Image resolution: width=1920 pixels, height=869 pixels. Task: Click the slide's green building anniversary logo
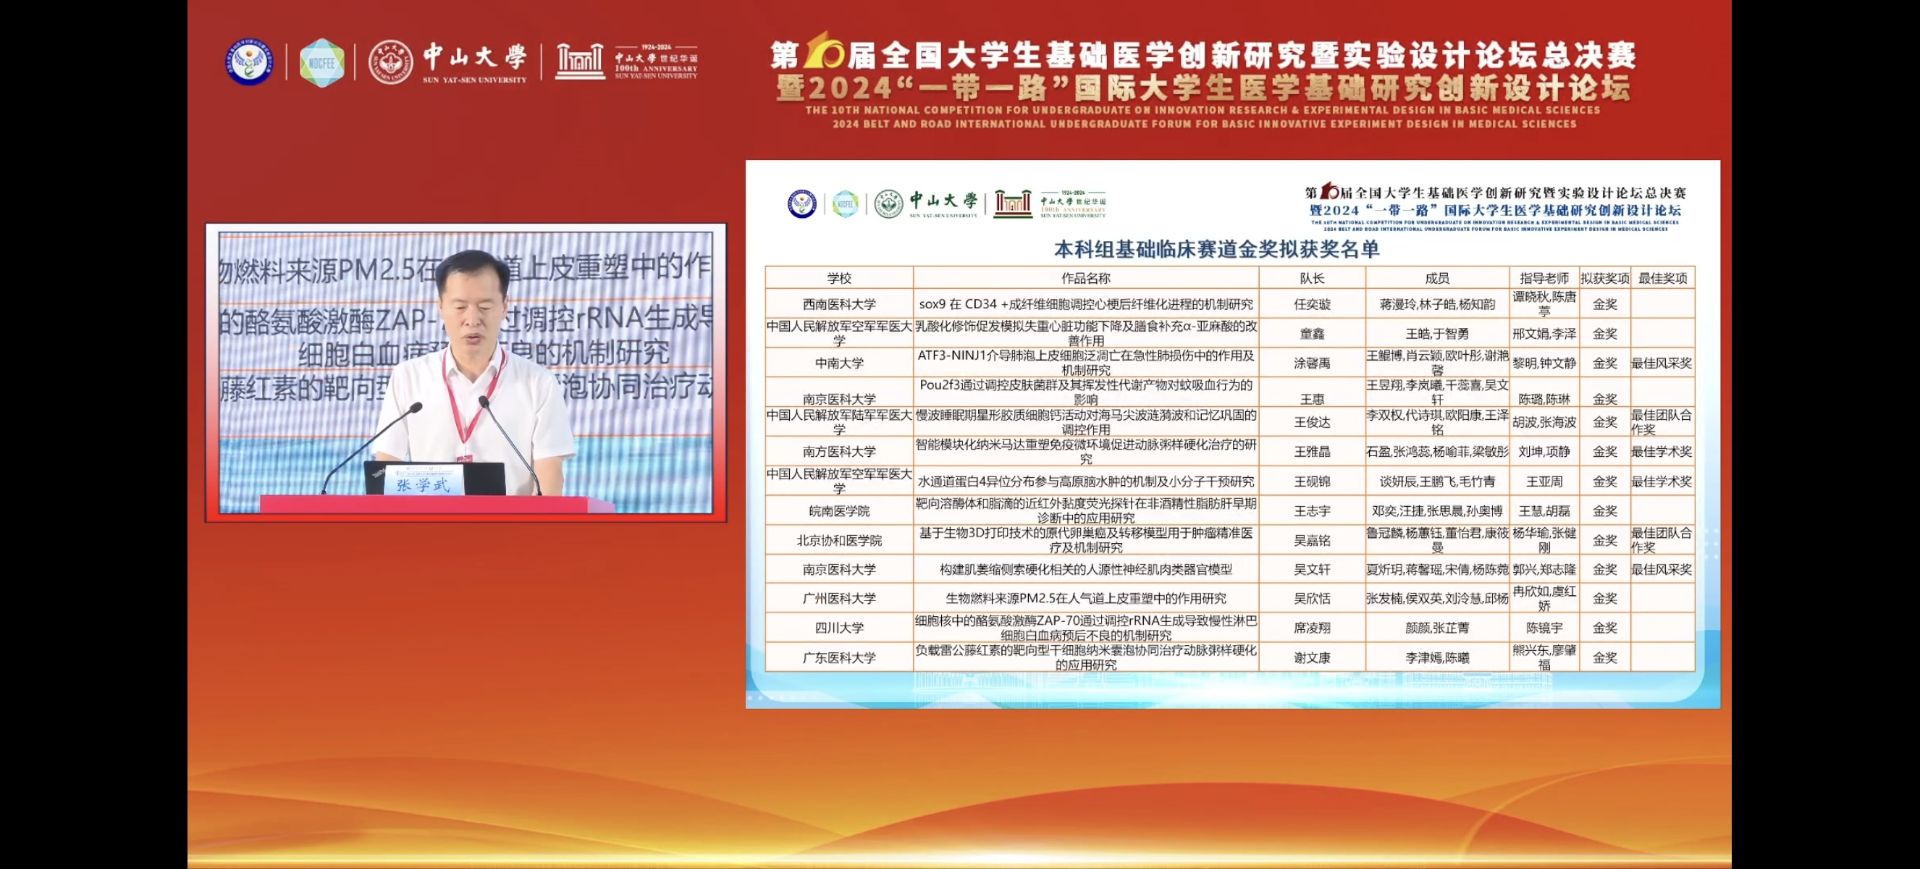pyautogui.click(x=1012, y=203)
